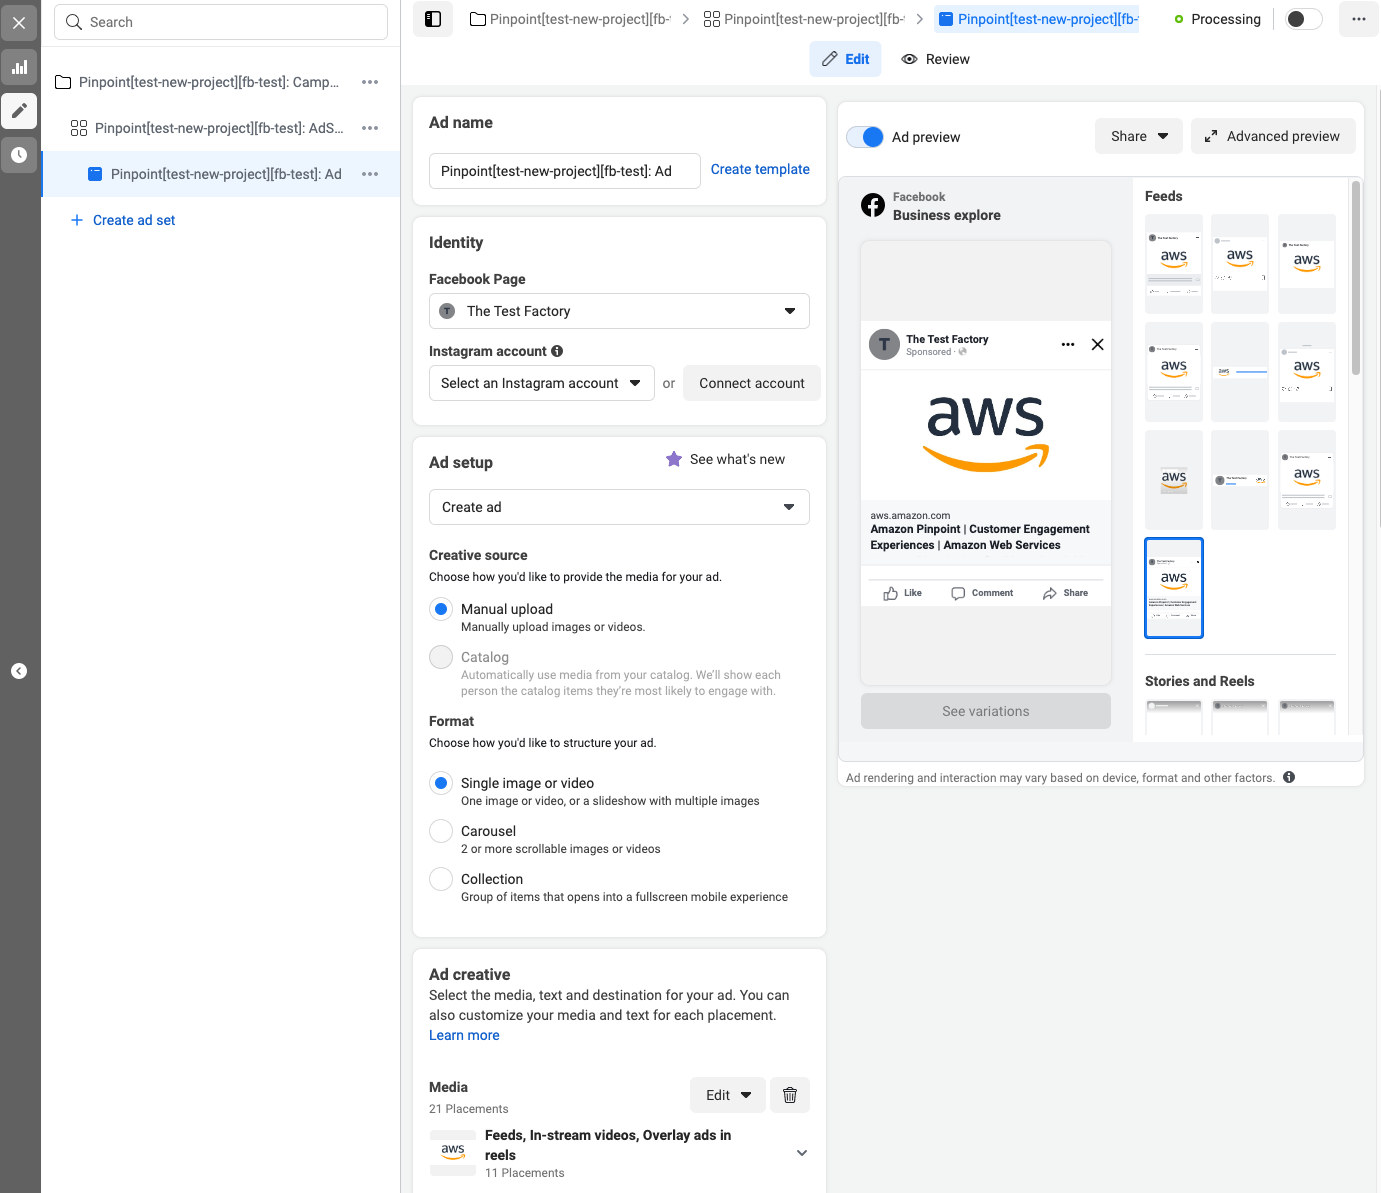Screen dimensions: 1381x1193
Task: Close the ads manager editor with X icon
Action: (19, 23)
